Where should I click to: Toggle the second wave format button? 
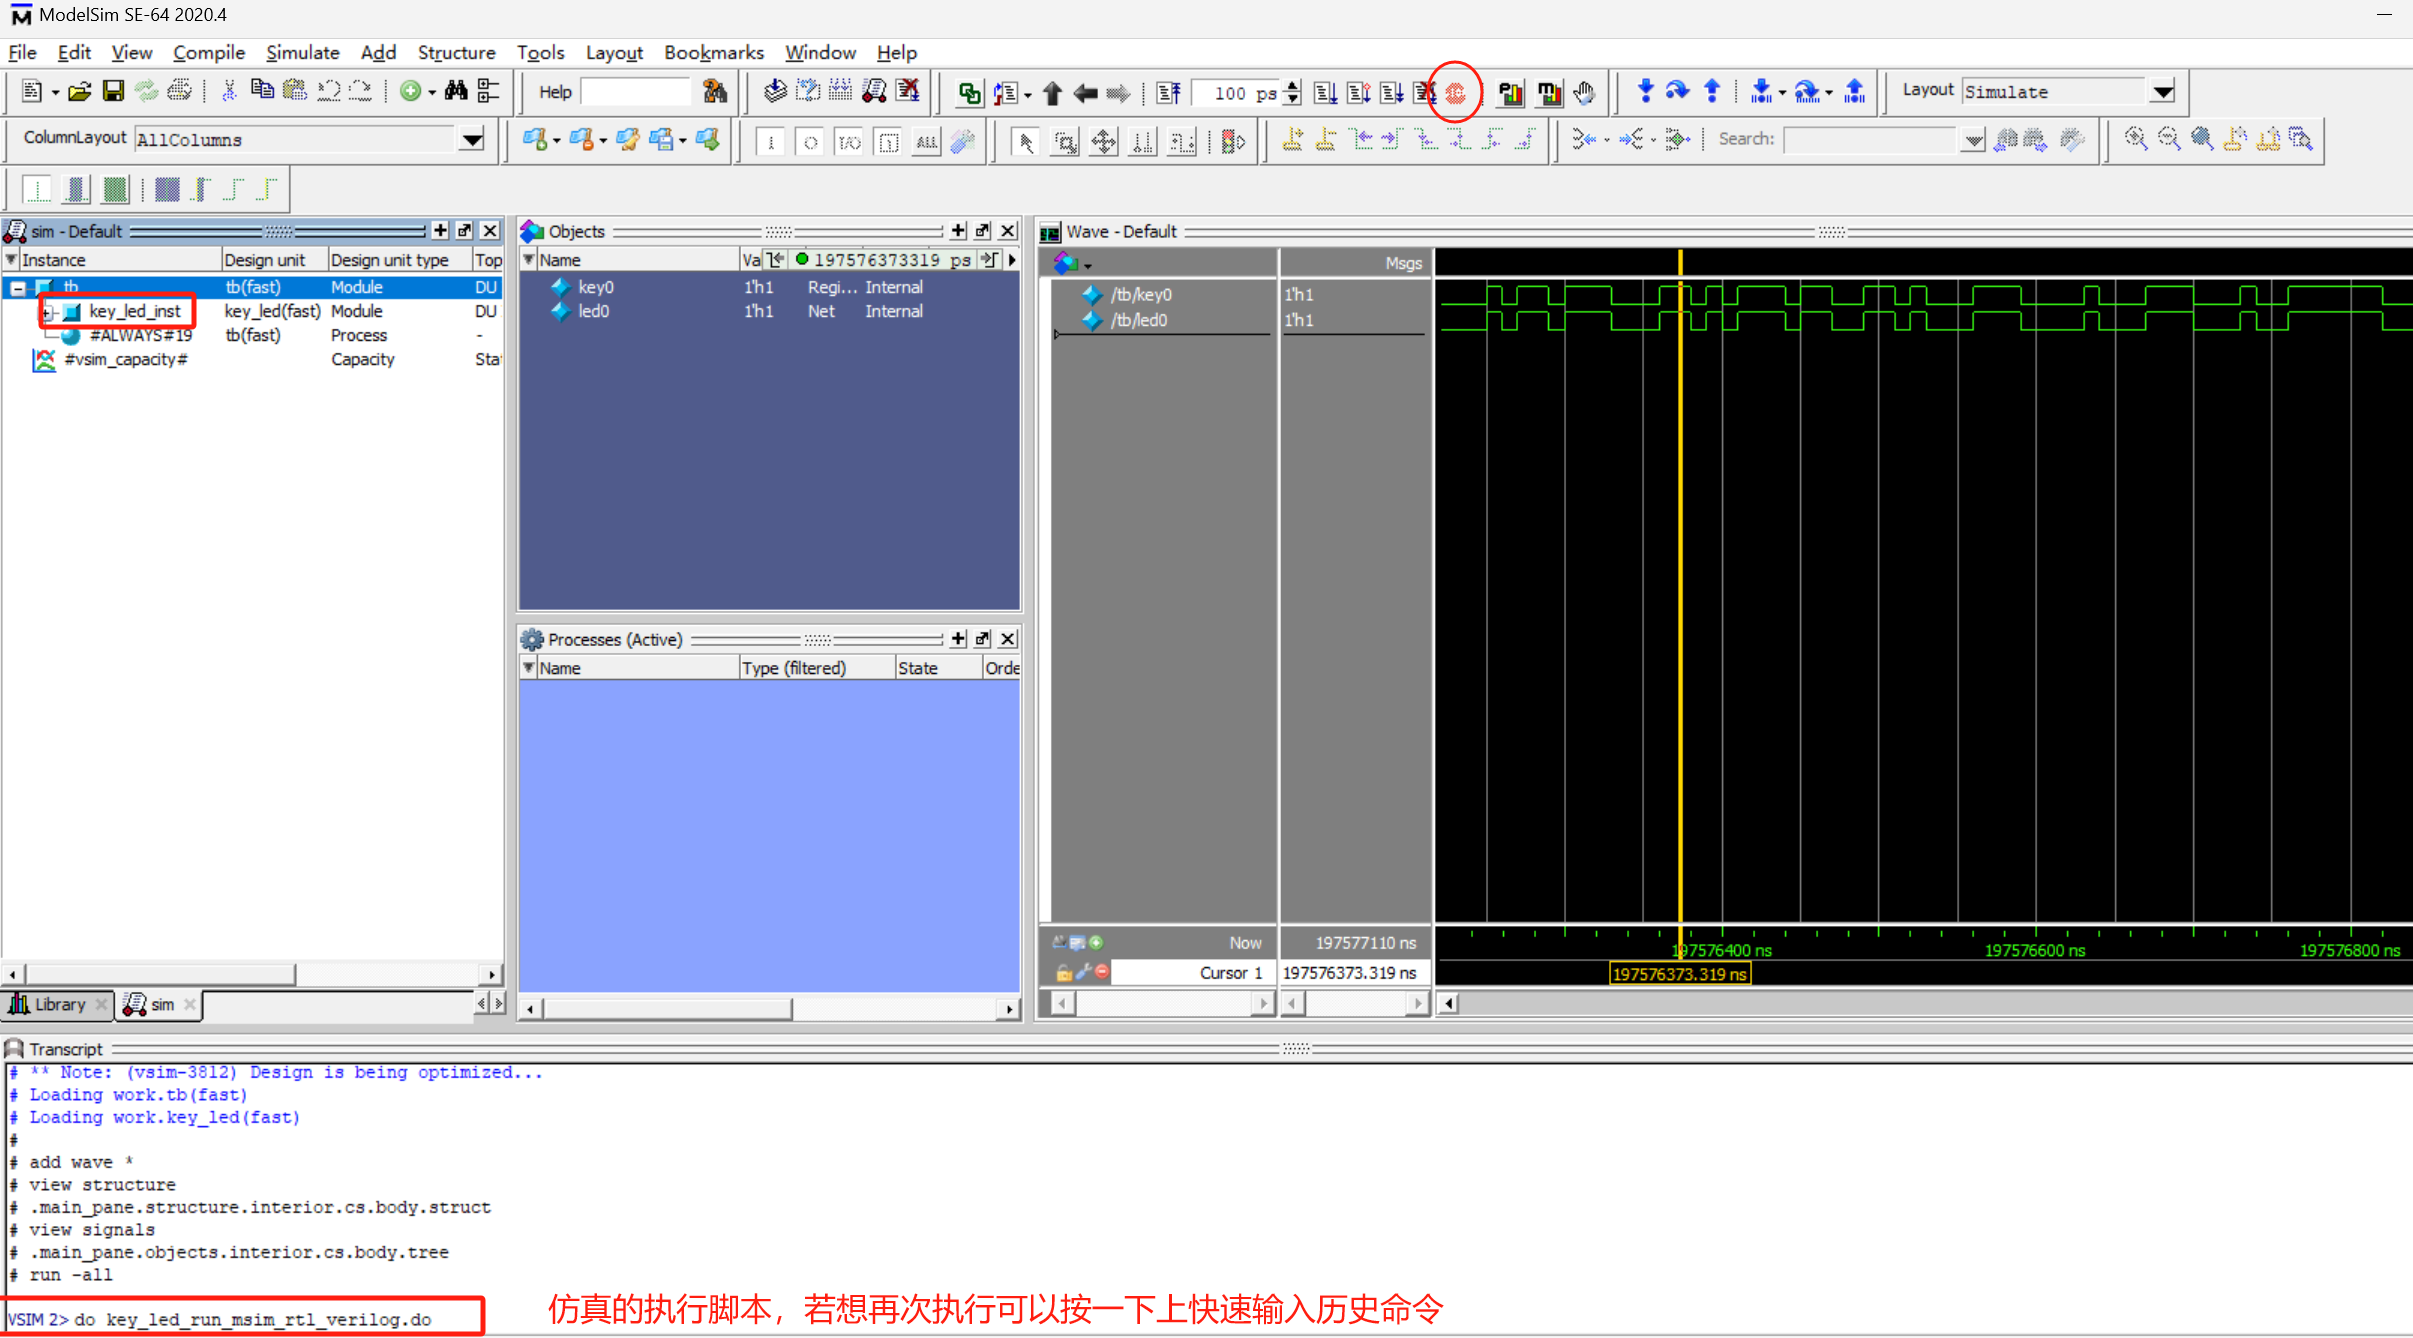(x=76, y=189)
